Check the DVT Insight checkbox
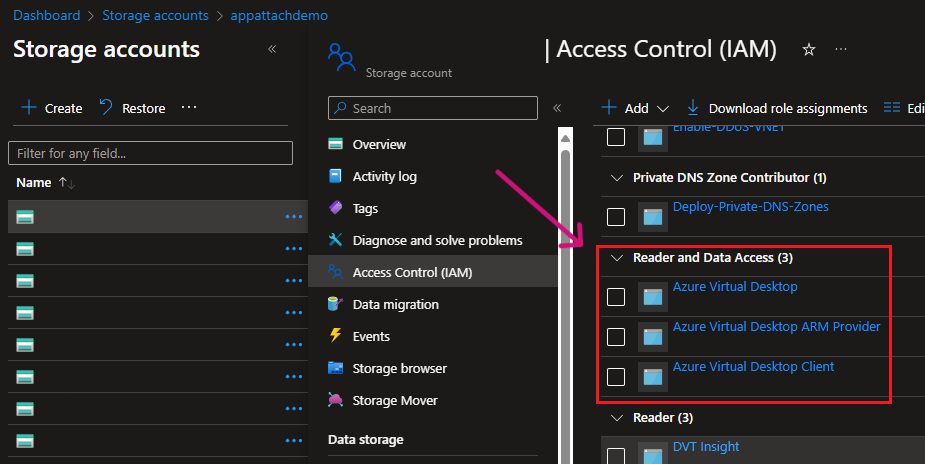 coord(616,456)
